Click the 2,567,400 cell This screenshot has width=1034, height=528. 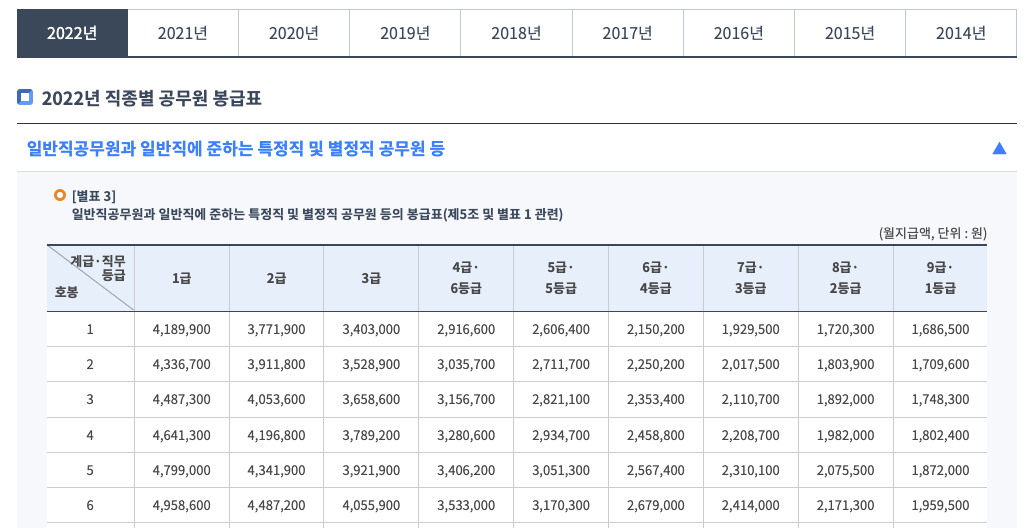click(x=656, y=470)
